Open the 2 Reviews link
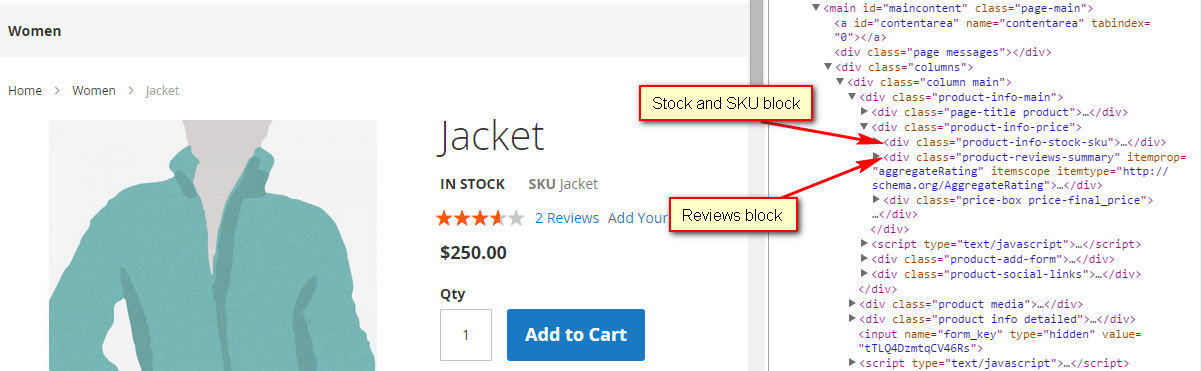 pos(567,218)
